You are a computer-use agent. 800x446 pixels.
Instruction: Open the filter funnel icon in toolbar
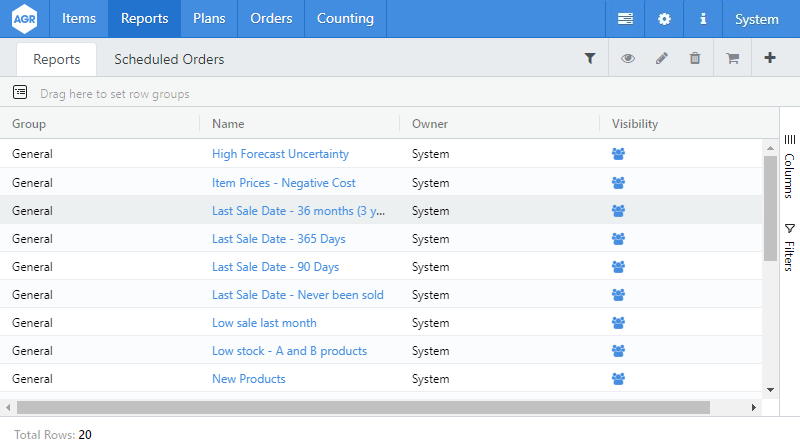[x=590, y=59]
